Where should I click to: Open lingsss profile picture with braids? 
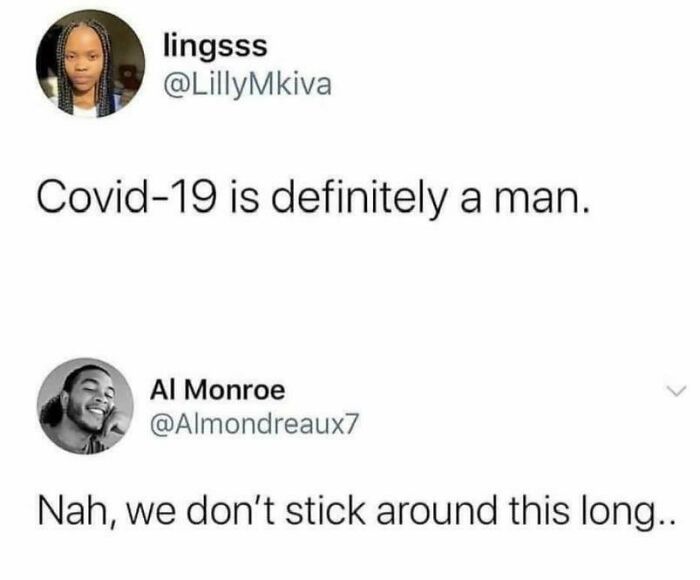pos(91,63)
